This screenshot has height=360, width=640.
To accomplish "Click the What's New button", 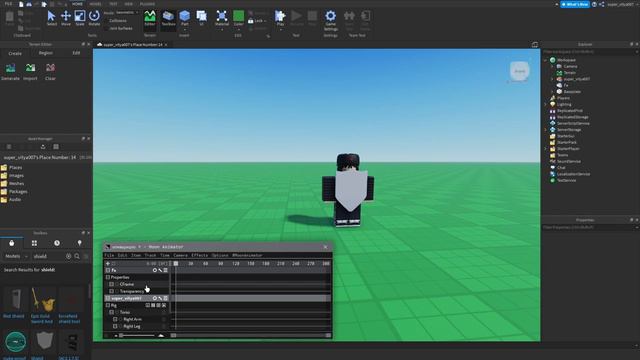I will pyautogui.click(x=575, y=4).
